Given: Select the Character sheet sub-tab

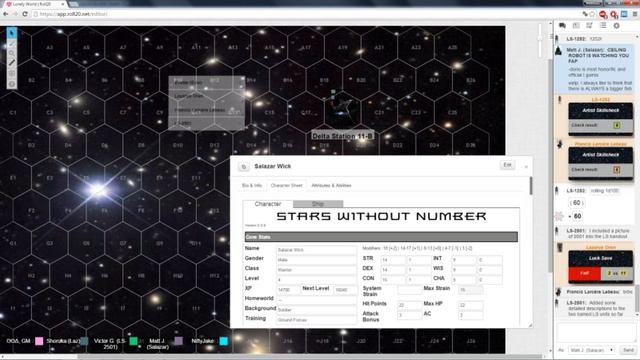Looking at the screenshot, I should pyautogui.click(x=268, y=204).
